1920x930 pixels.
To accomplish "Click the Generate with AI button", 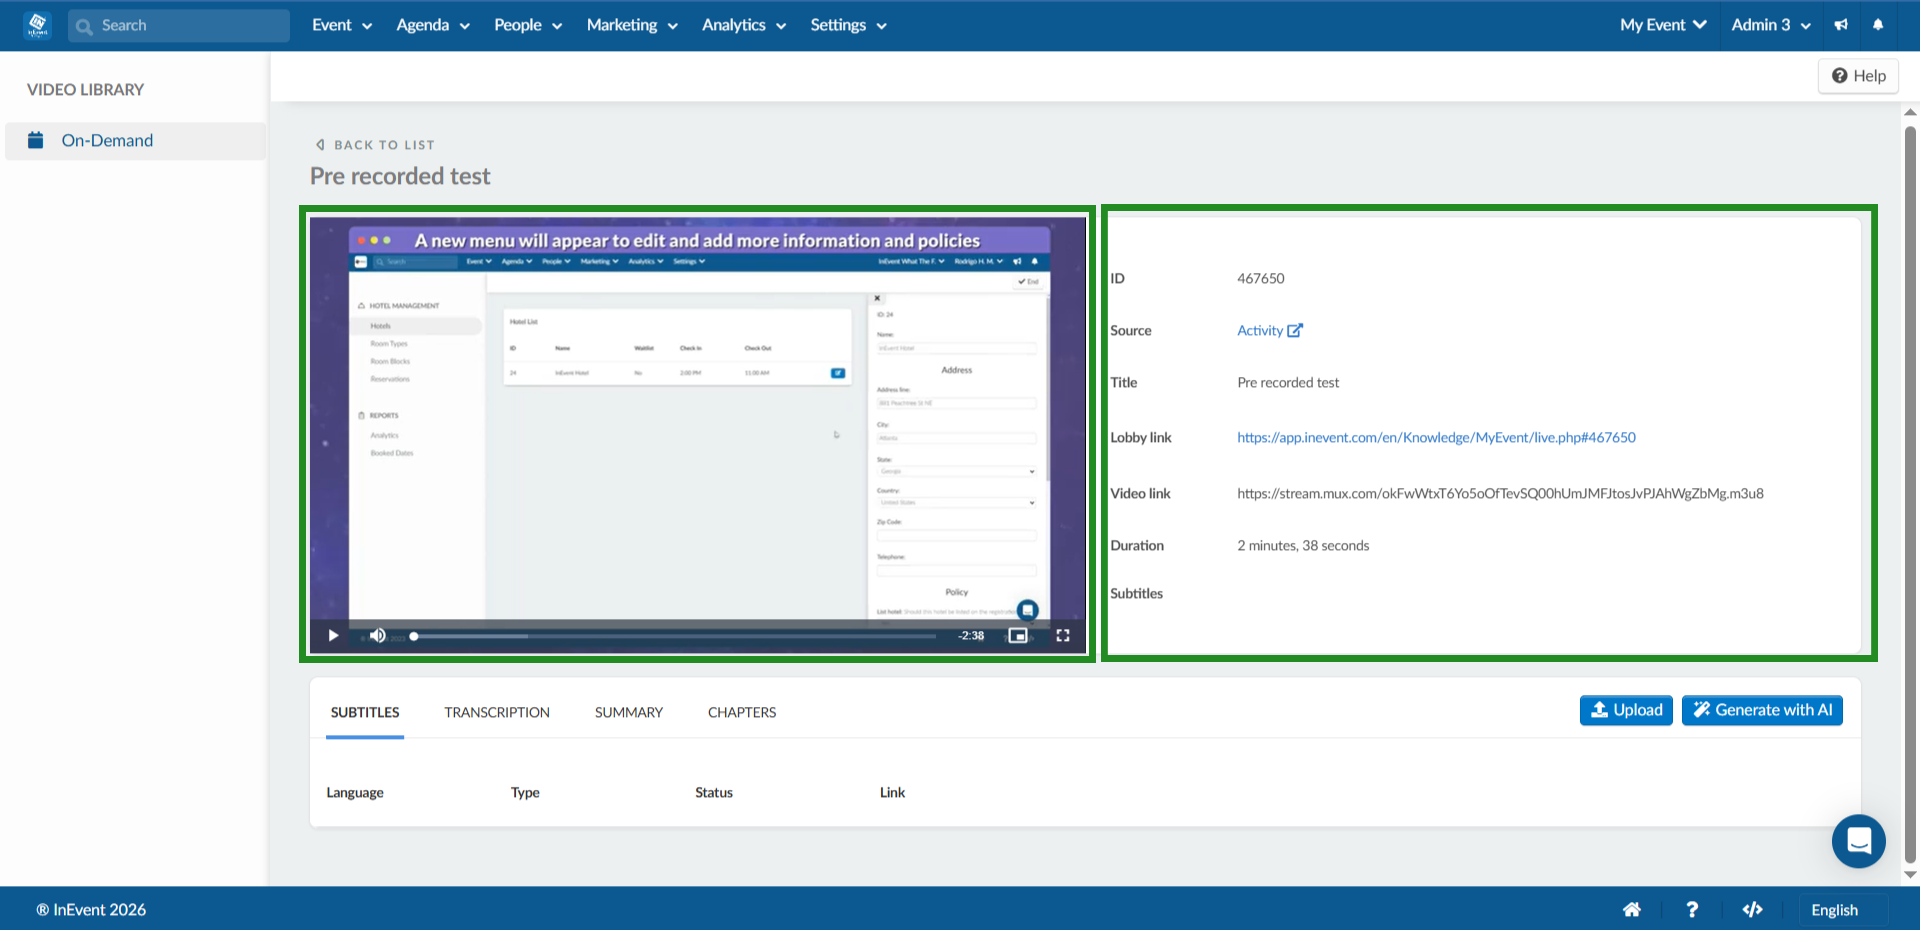I will 1761,710.
